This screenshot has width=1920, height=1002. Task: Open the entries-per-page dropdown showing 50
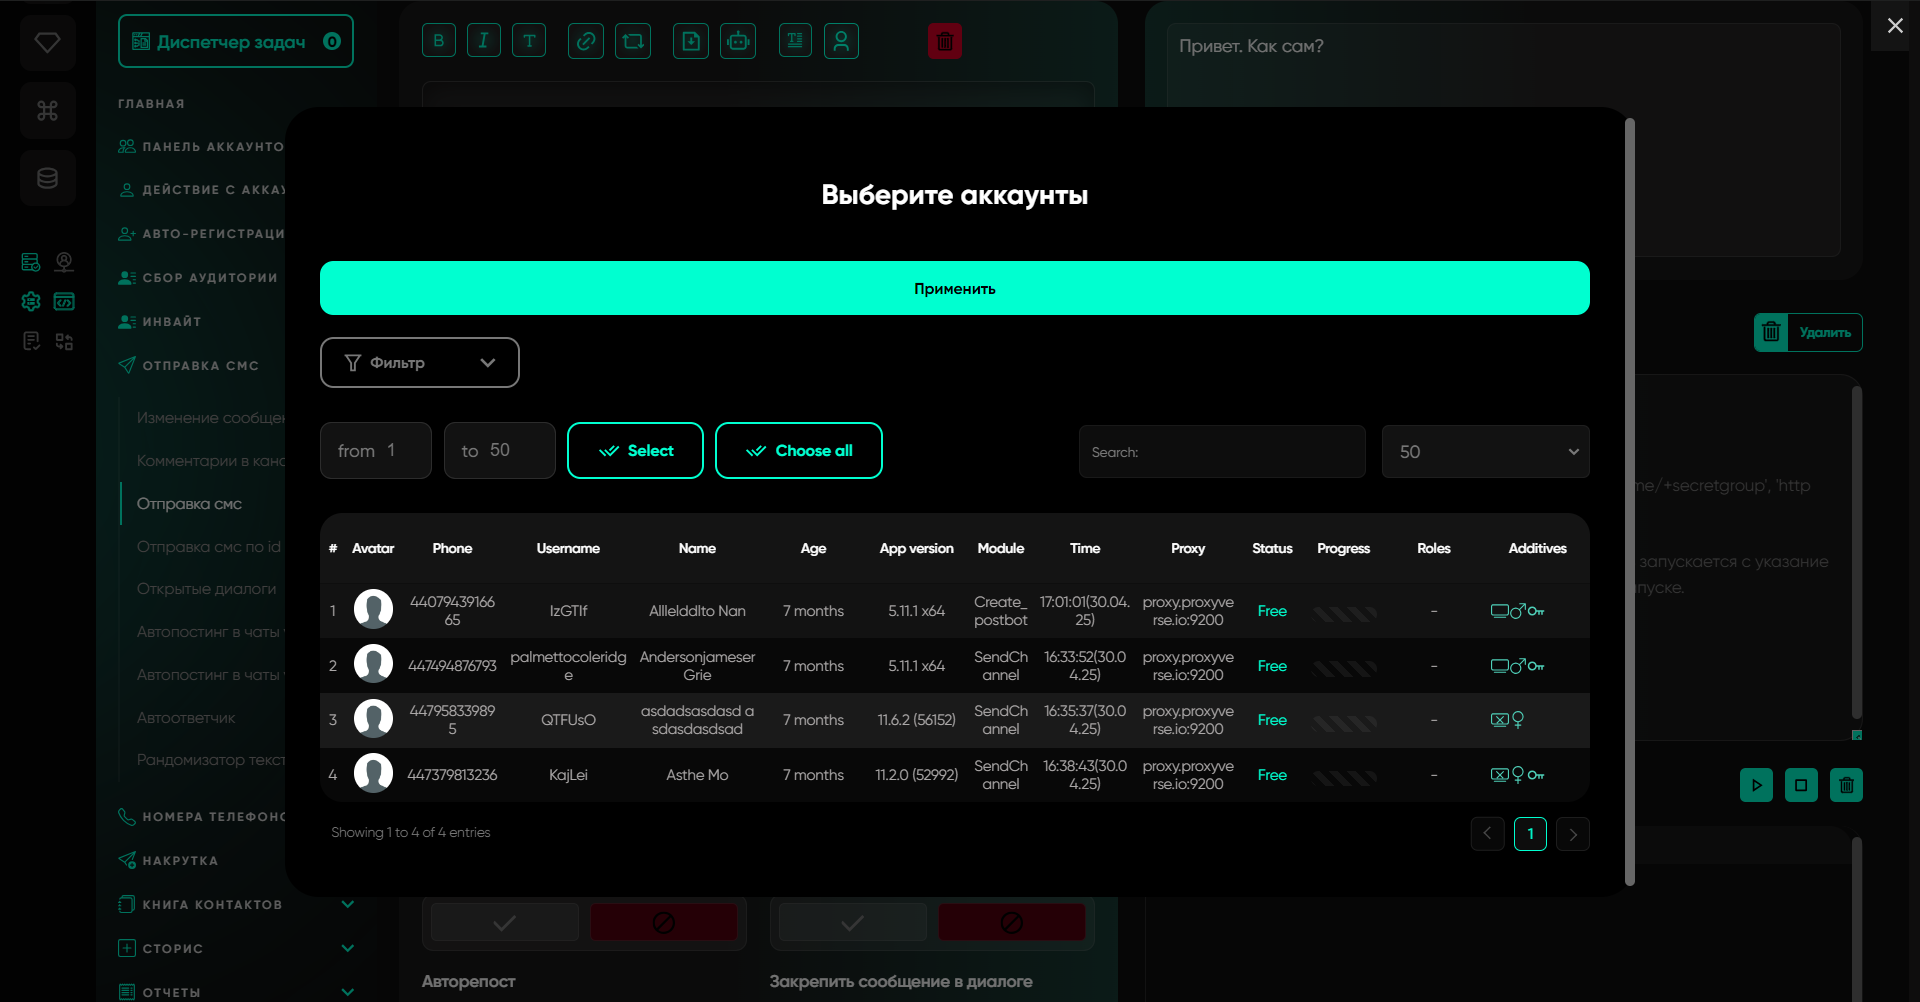click(1484, 452)
